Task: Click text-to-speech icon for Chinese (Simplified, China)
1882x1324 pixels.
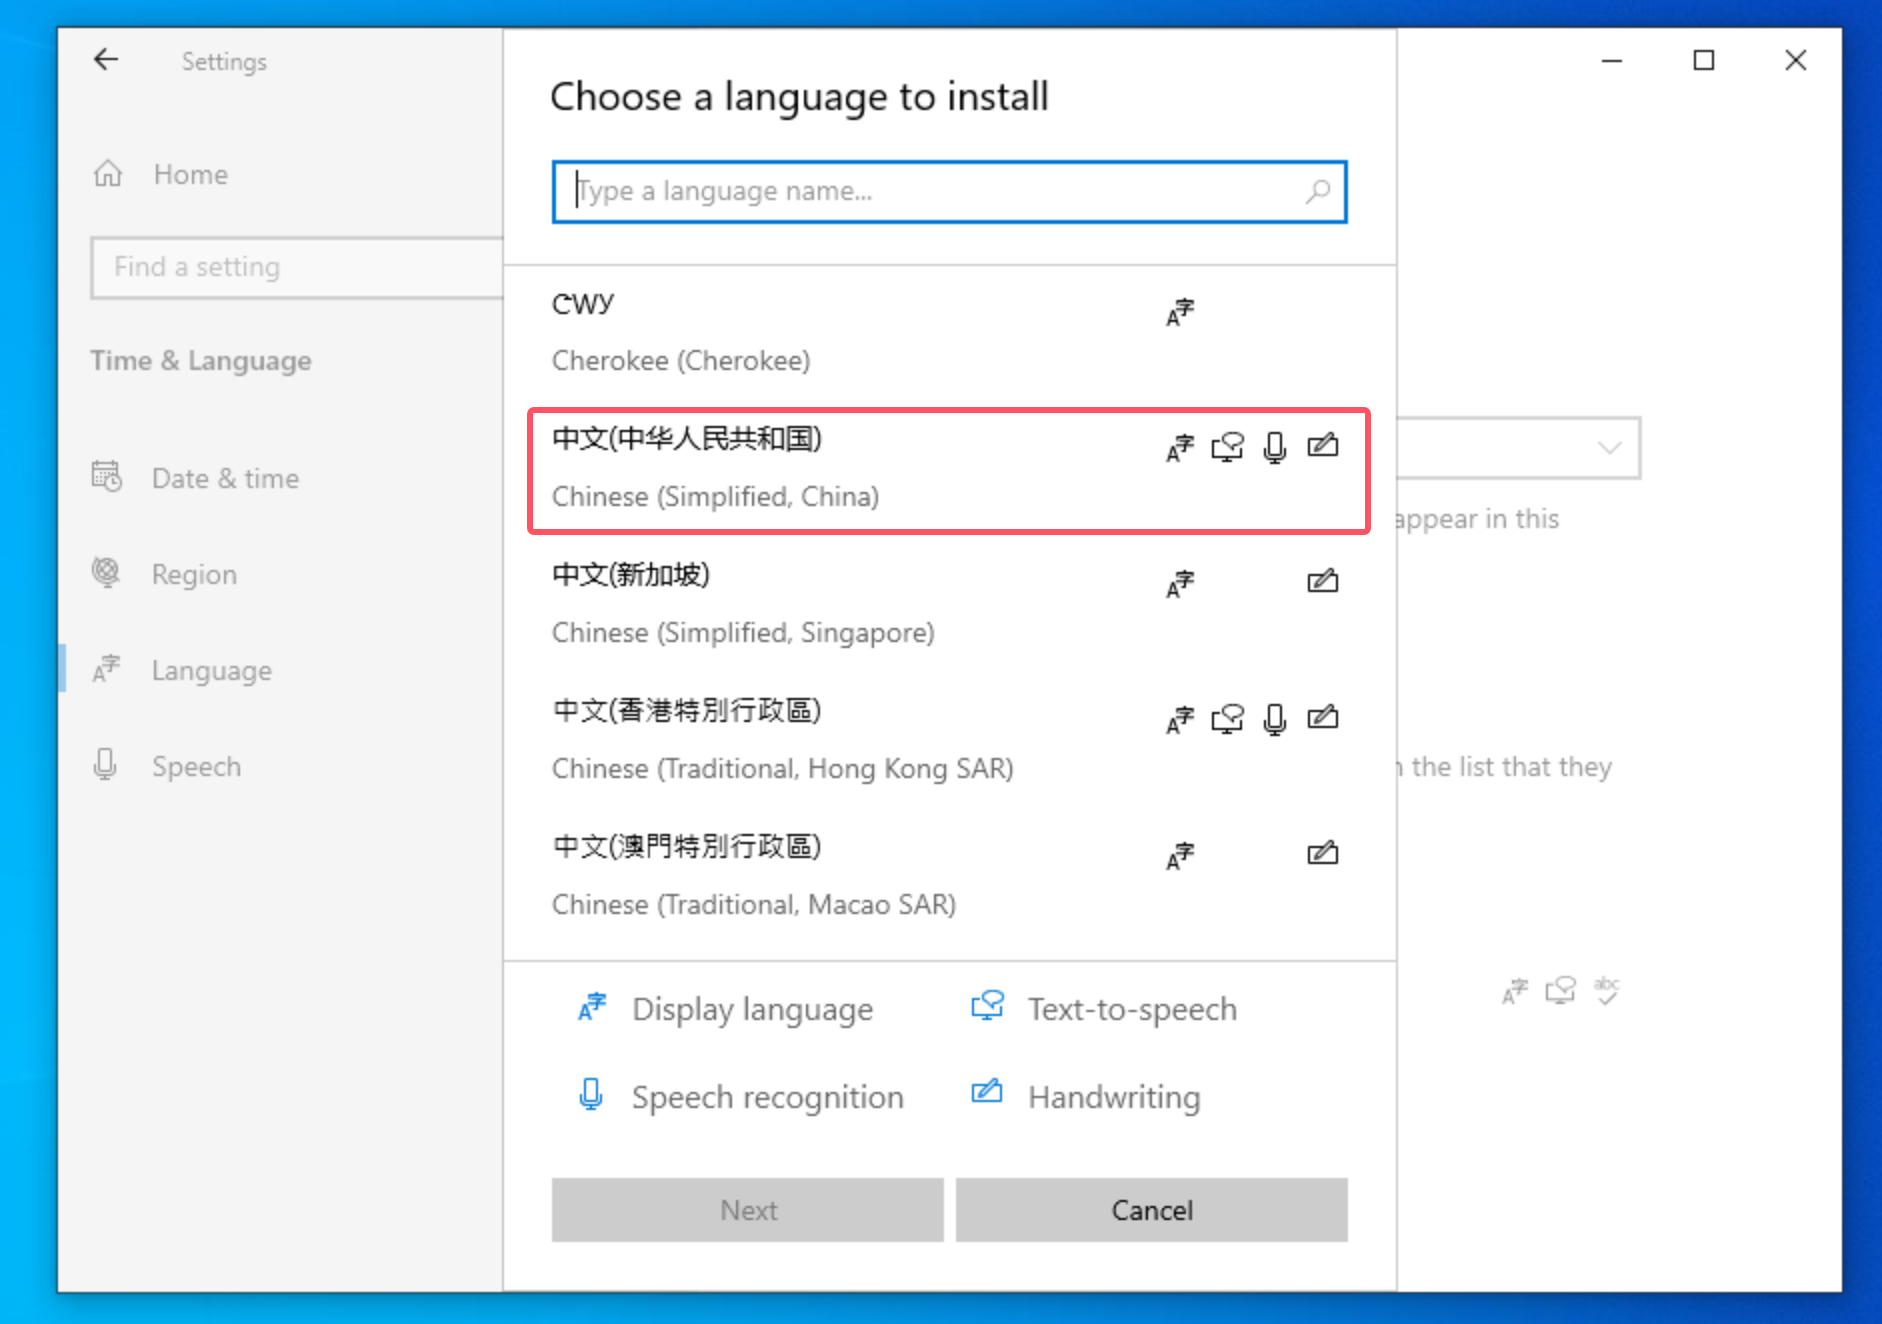Action: coord(1227,447)
